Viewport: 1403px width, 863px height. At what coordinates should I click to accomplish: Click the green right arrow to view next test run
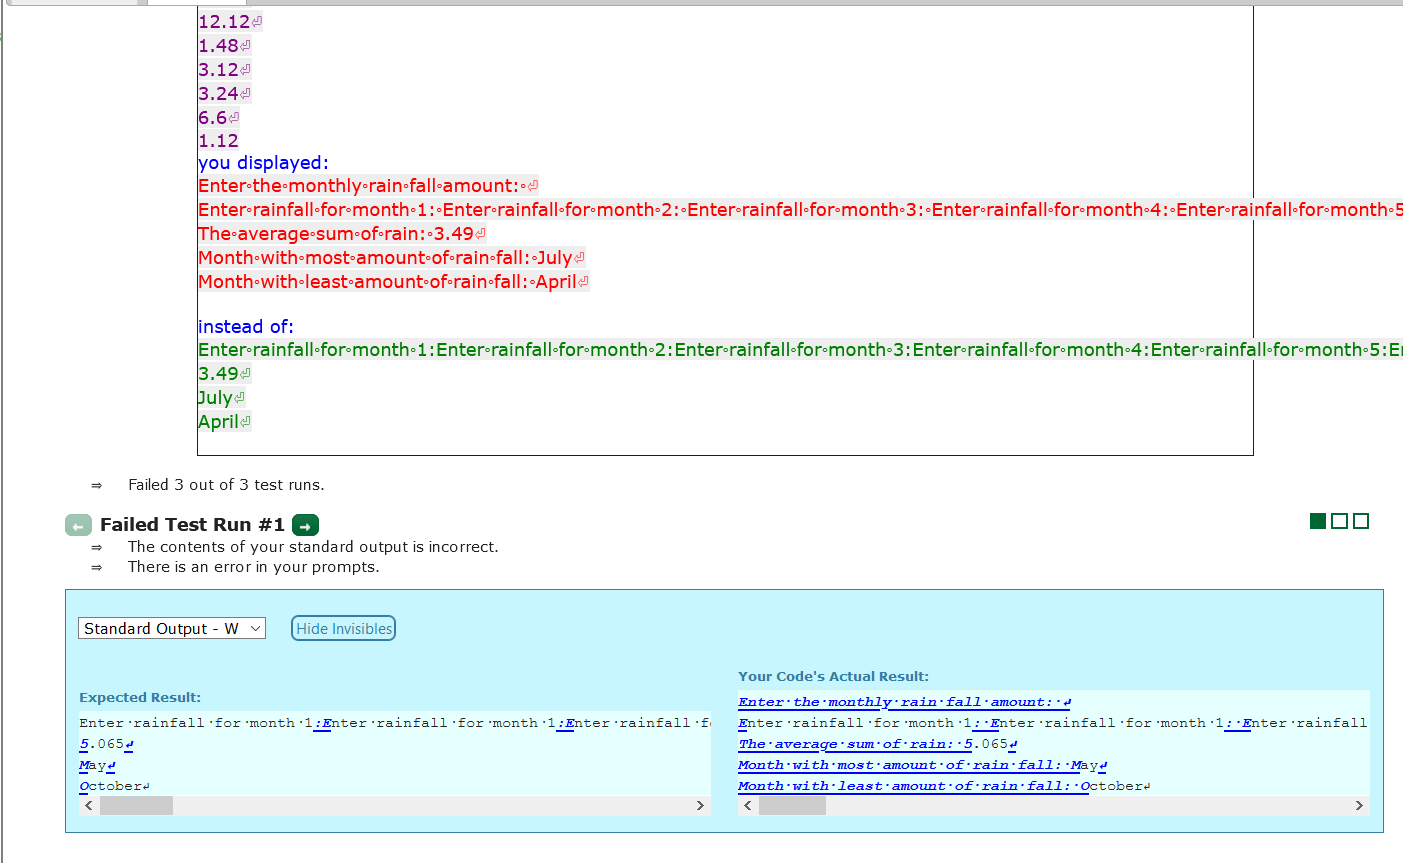click(305, 524)
